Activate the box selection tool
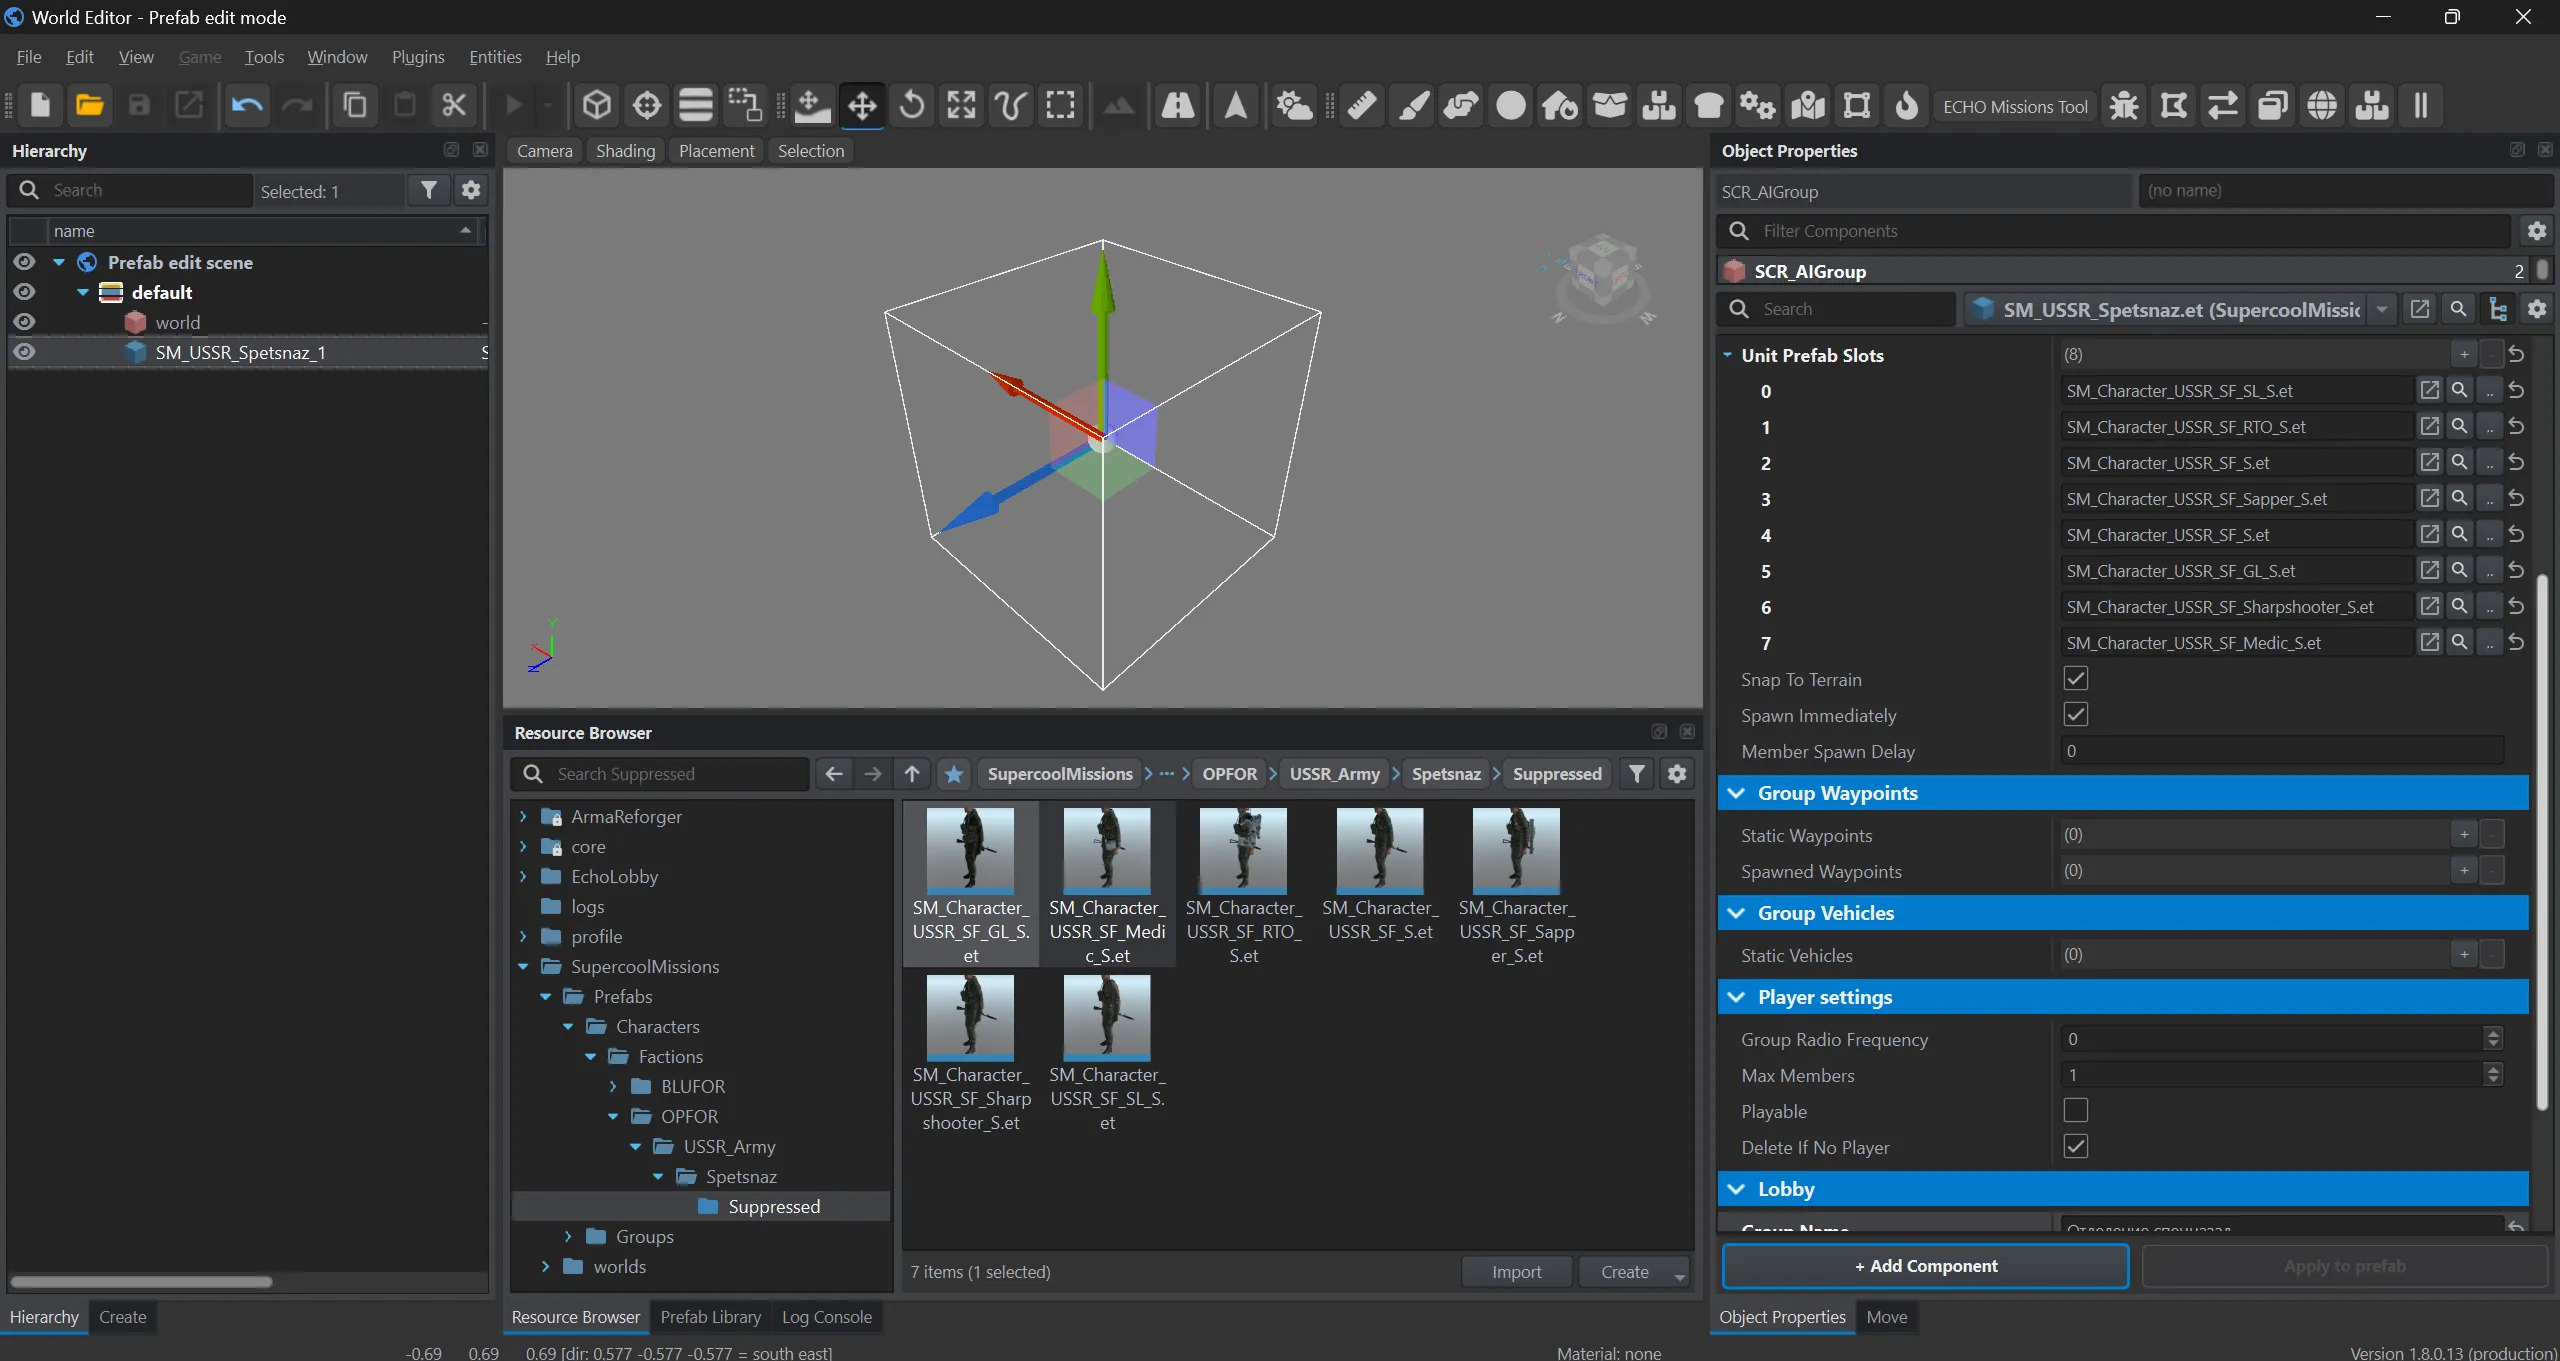Image resolution: width=2560 pixels, height=1361 pixels. (x=1060, y=105)
